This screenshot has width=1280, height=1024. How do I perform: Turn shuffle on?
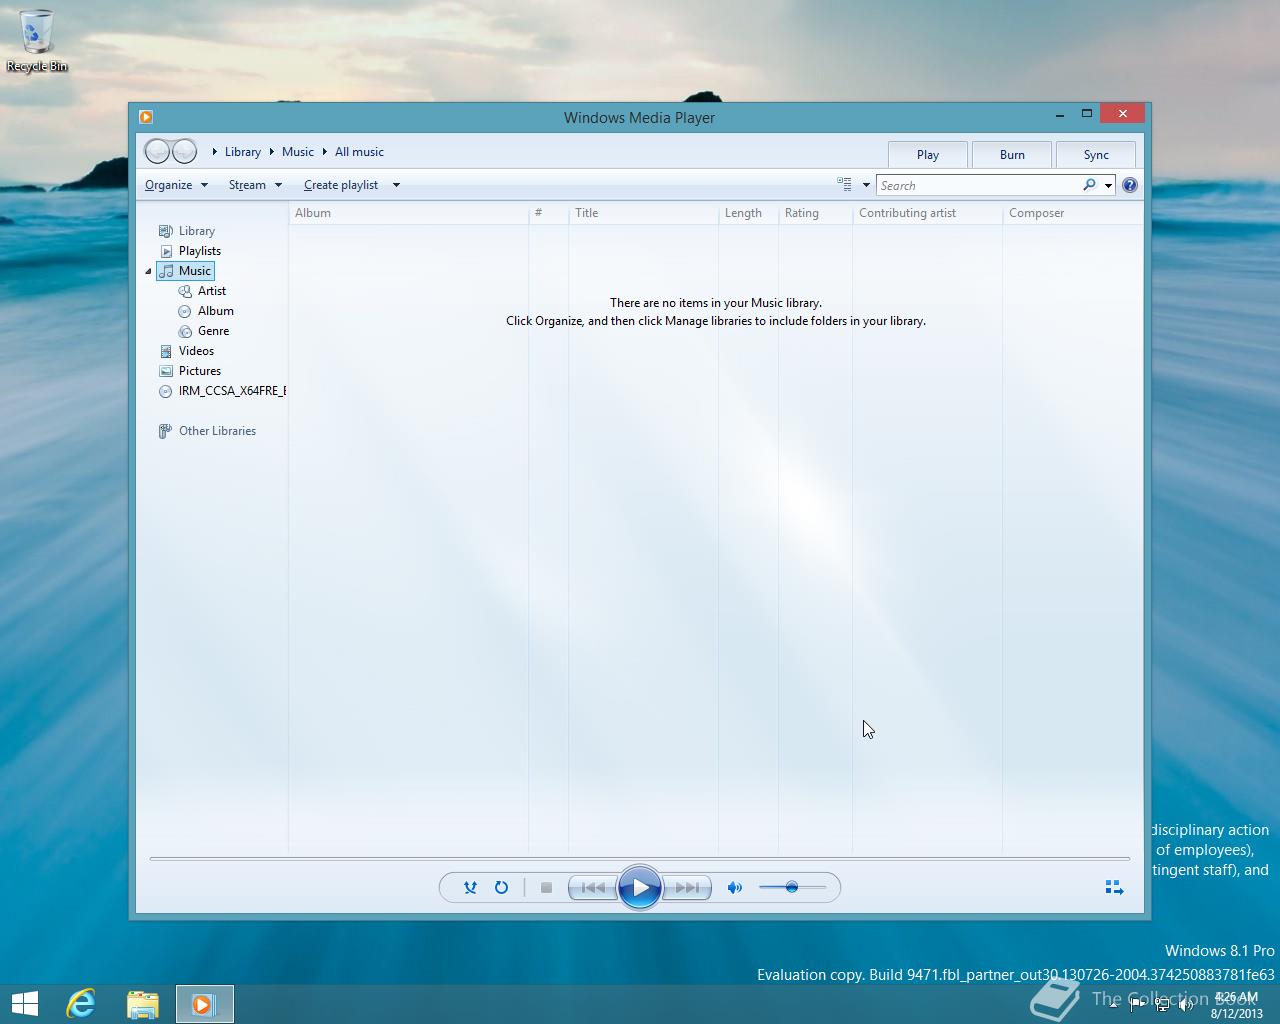pyautogui.click(x=470, y=887)
